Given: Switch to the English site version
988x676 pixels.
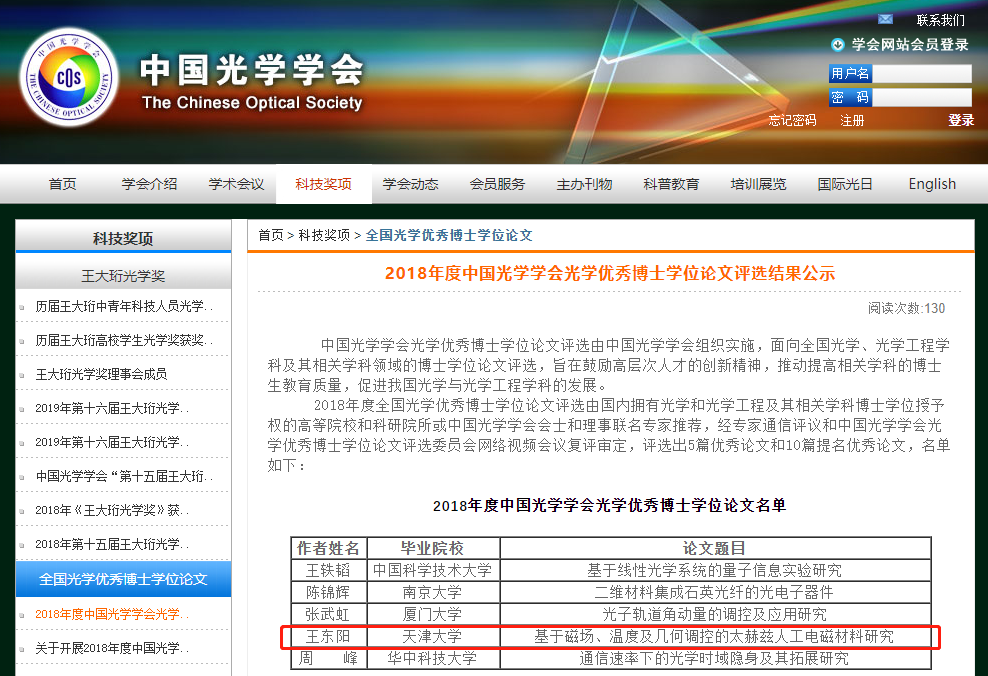Looking at the screenshot, I should coord(932,184).
